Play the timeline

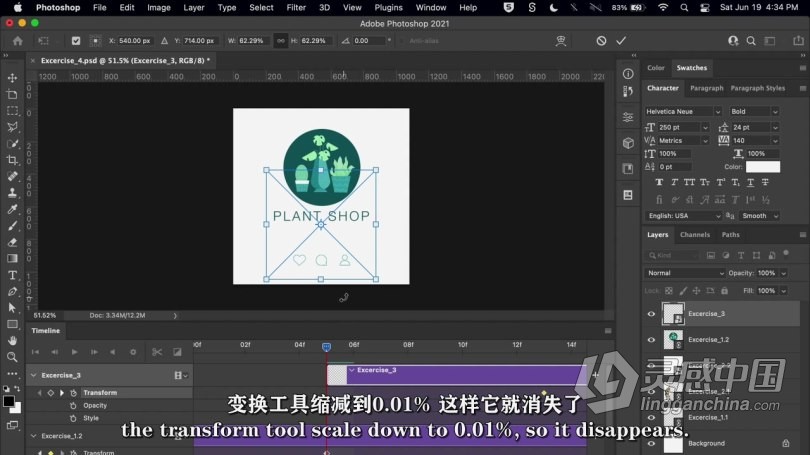(x=74, y=352)
